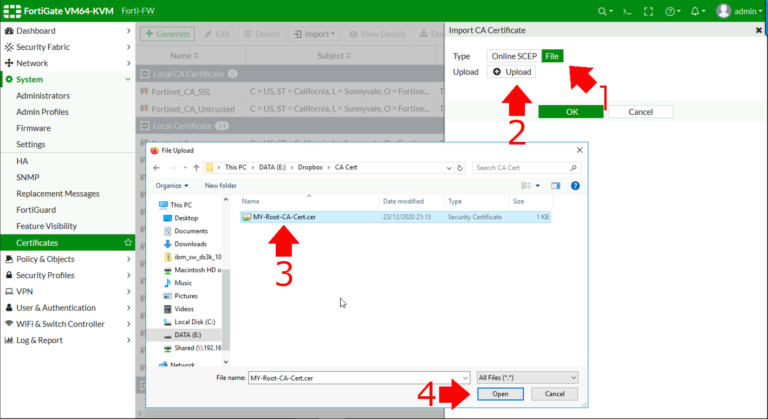Image resolution: width=768 pixels, height=419 pixels.
Task: Open Replacement Messages under System
Action: coord(58,194)
